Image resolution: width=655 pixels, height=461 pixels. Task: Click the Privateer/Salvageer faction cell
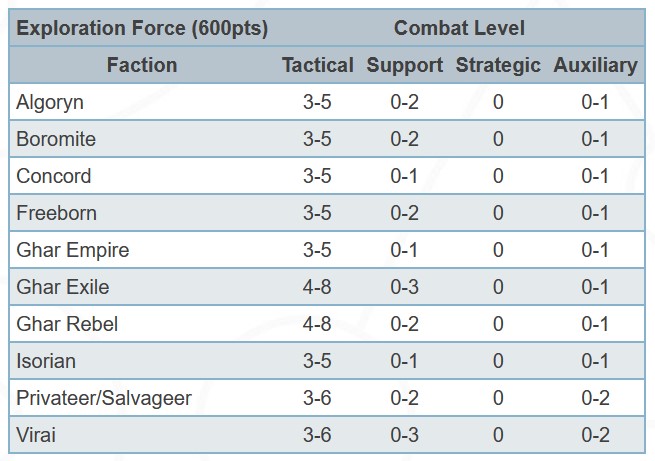coord(104,398)
